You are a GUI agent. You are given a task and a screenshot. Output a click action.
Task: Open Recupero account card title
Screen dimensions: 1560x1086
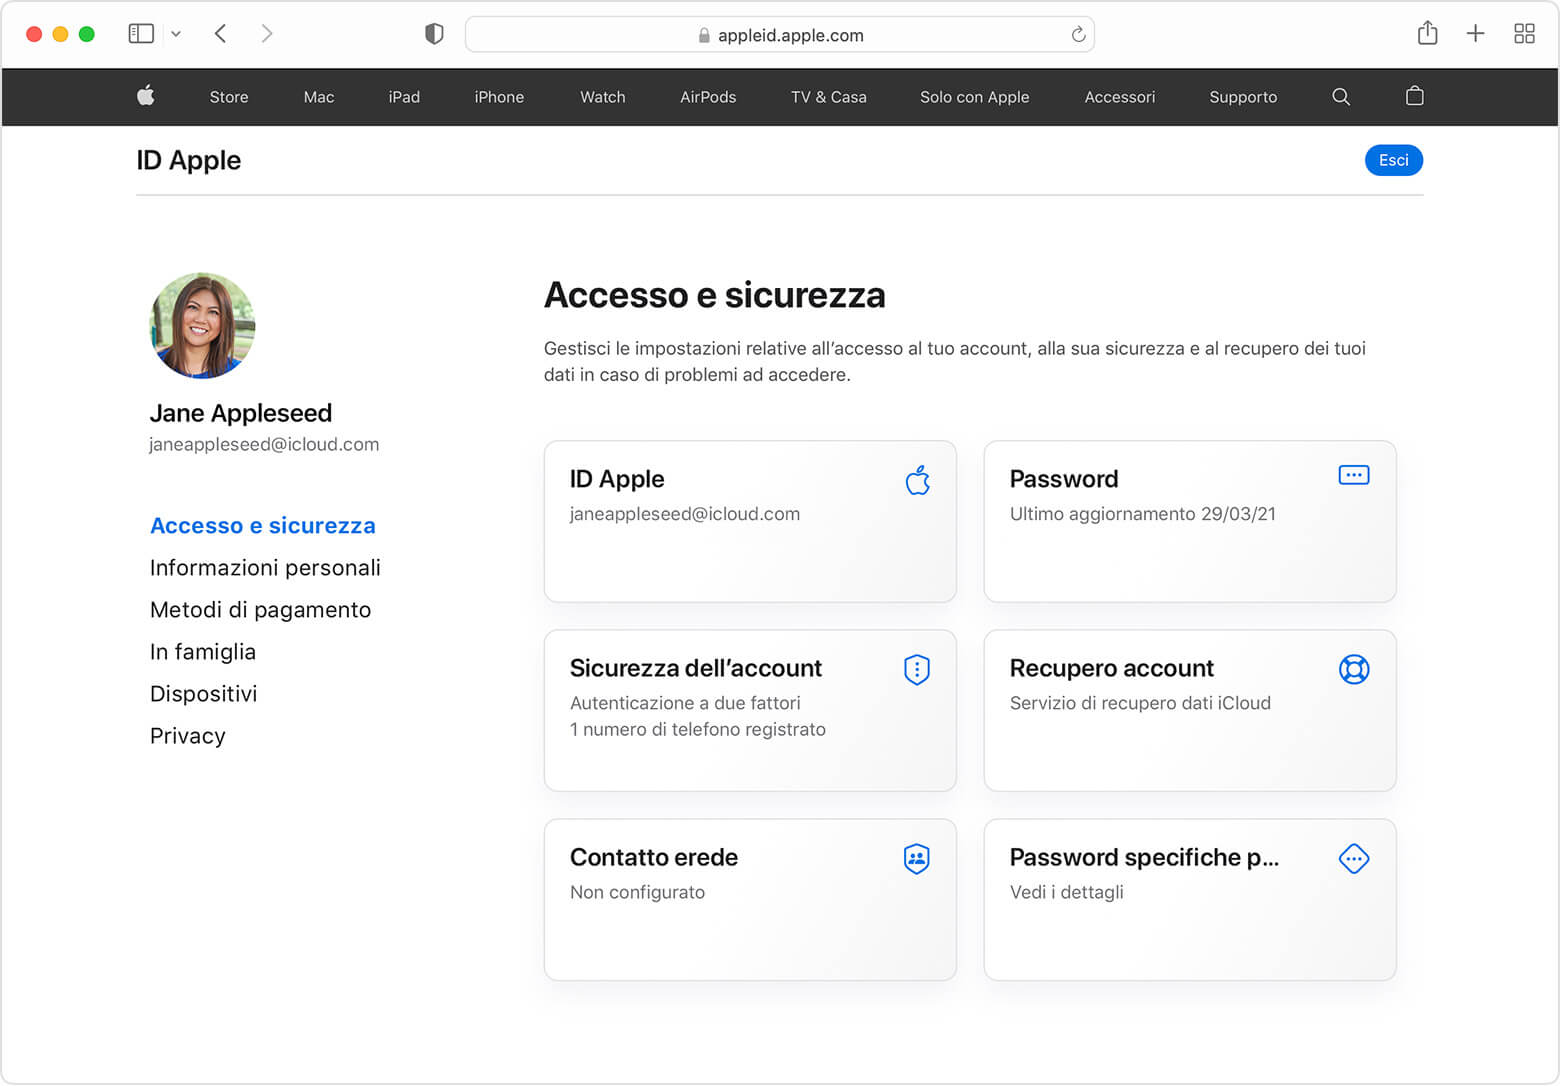1112,668
